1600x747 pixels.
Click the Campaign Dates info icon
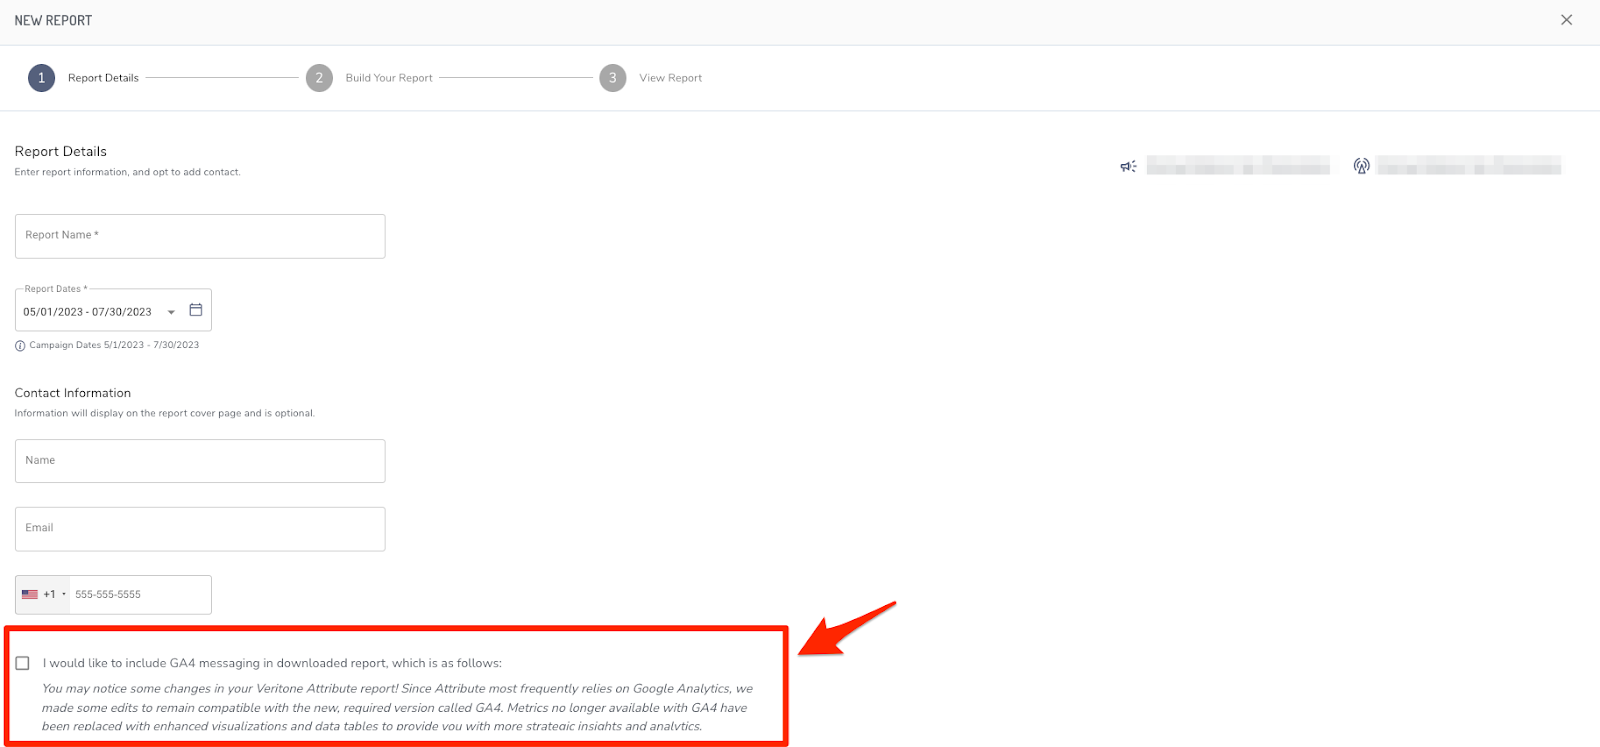pos(20,346)
